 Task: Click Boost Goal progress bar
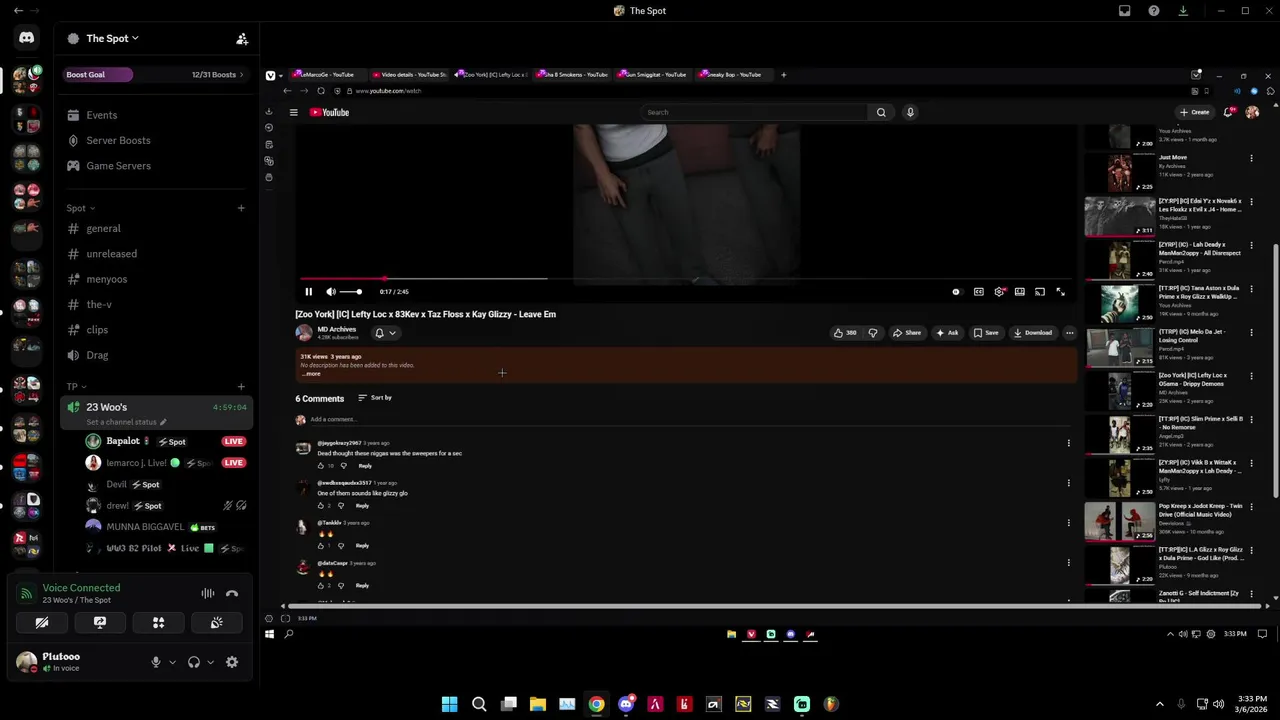pos(155,74)
